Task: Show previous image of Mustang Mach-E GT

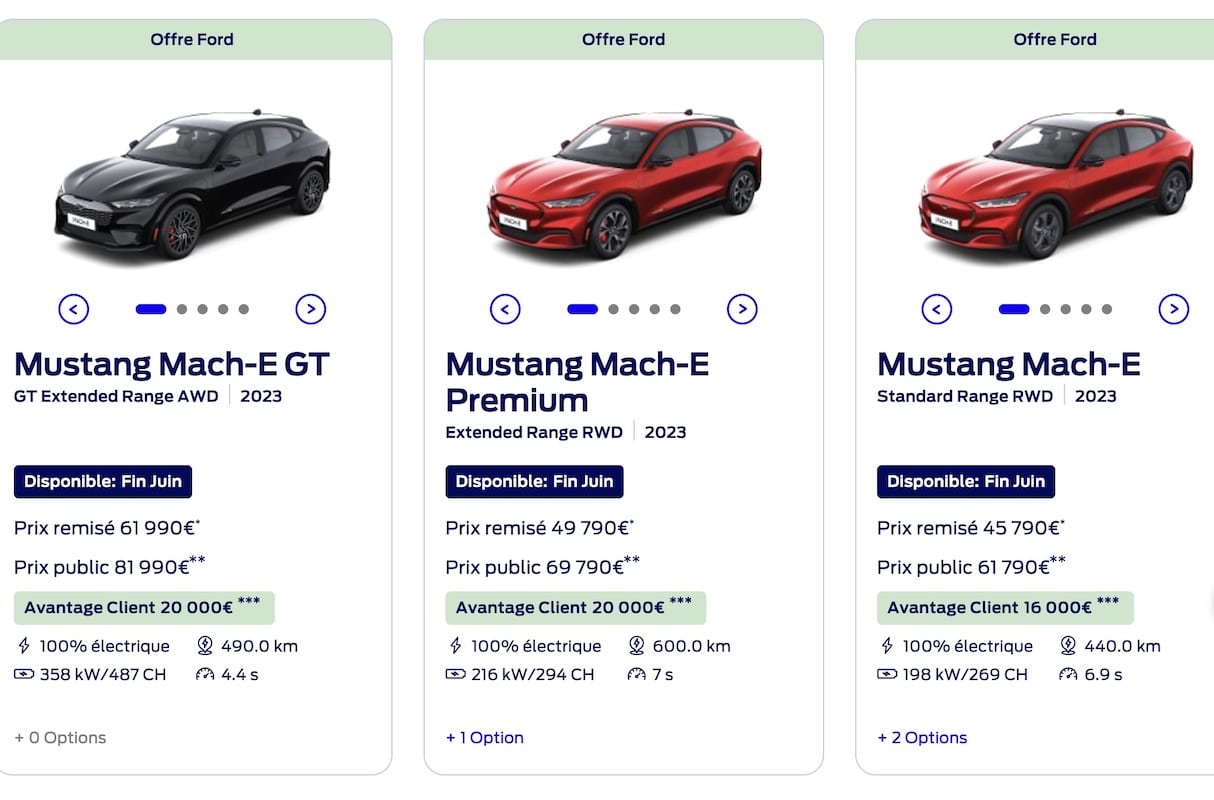Action: [x=74, y=309]
